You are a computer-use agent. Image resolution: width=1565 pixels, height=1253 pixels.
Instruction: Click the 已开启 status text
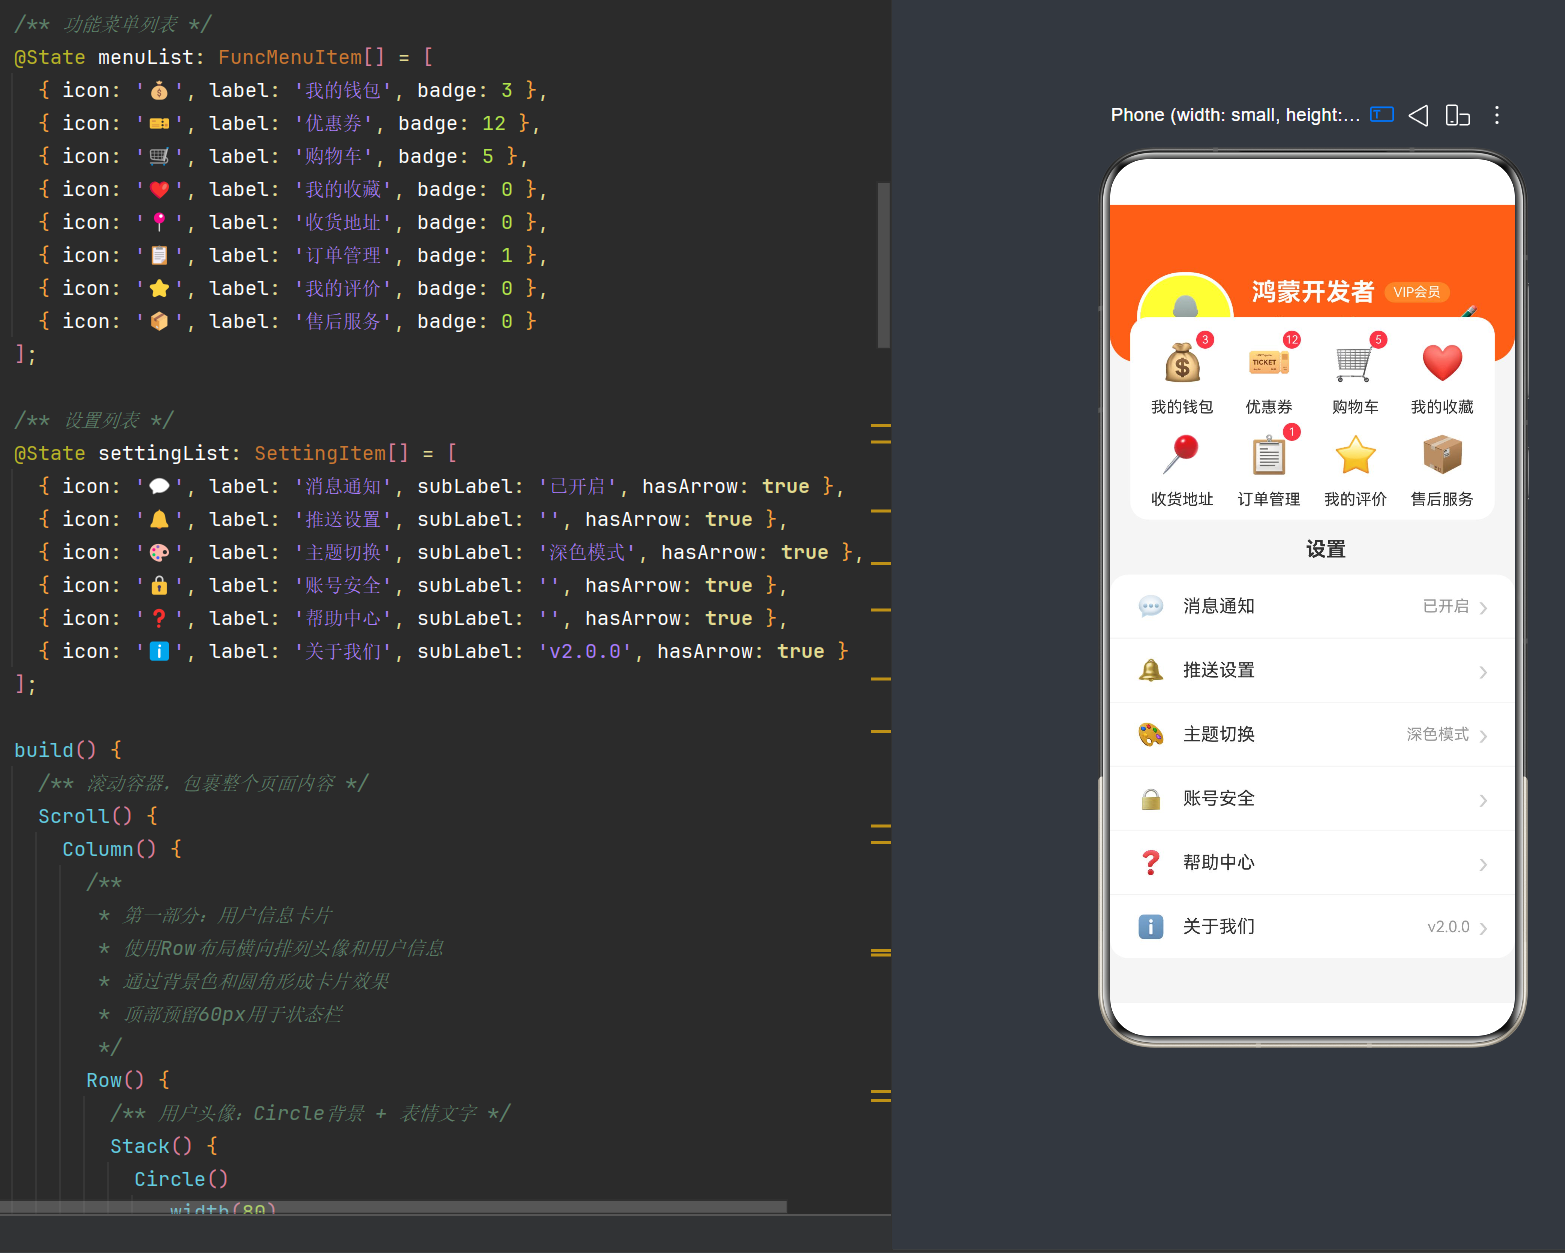(1446, 606)
